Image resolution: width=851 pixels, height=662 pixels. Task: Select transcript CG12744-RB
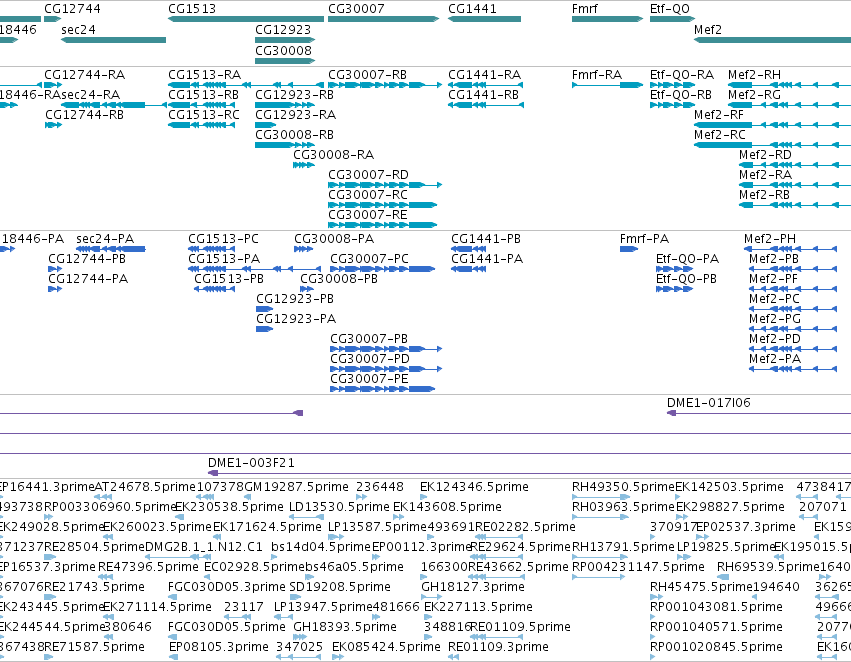(x=84, y=114)
